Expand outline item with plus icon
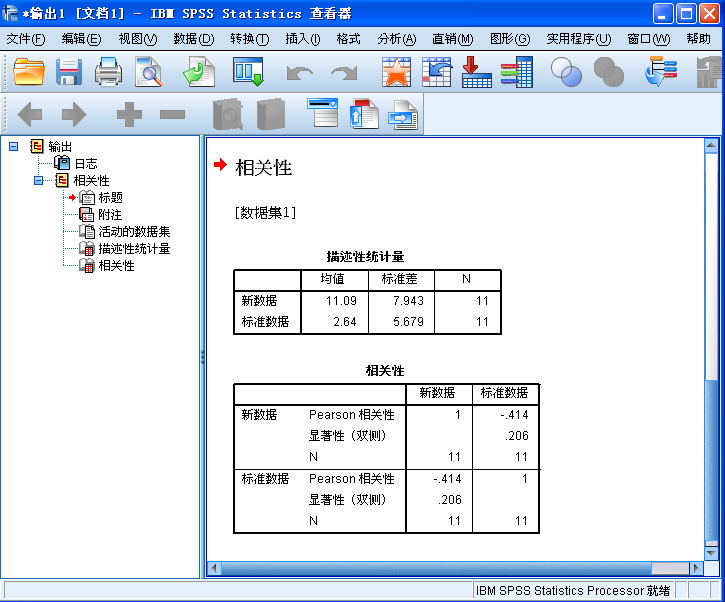The width and height of the screenshot is (725, 602). pos(129,114)
